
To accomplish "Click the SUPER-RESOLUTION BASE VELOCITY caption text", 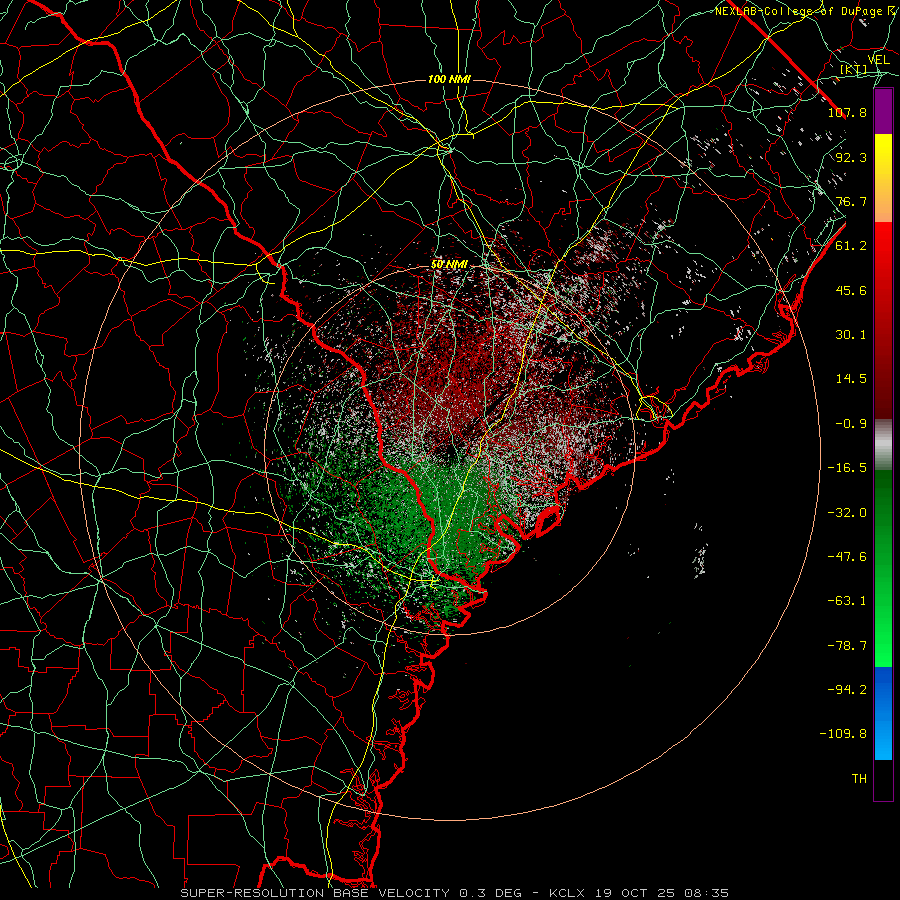I will pos(315,893).
